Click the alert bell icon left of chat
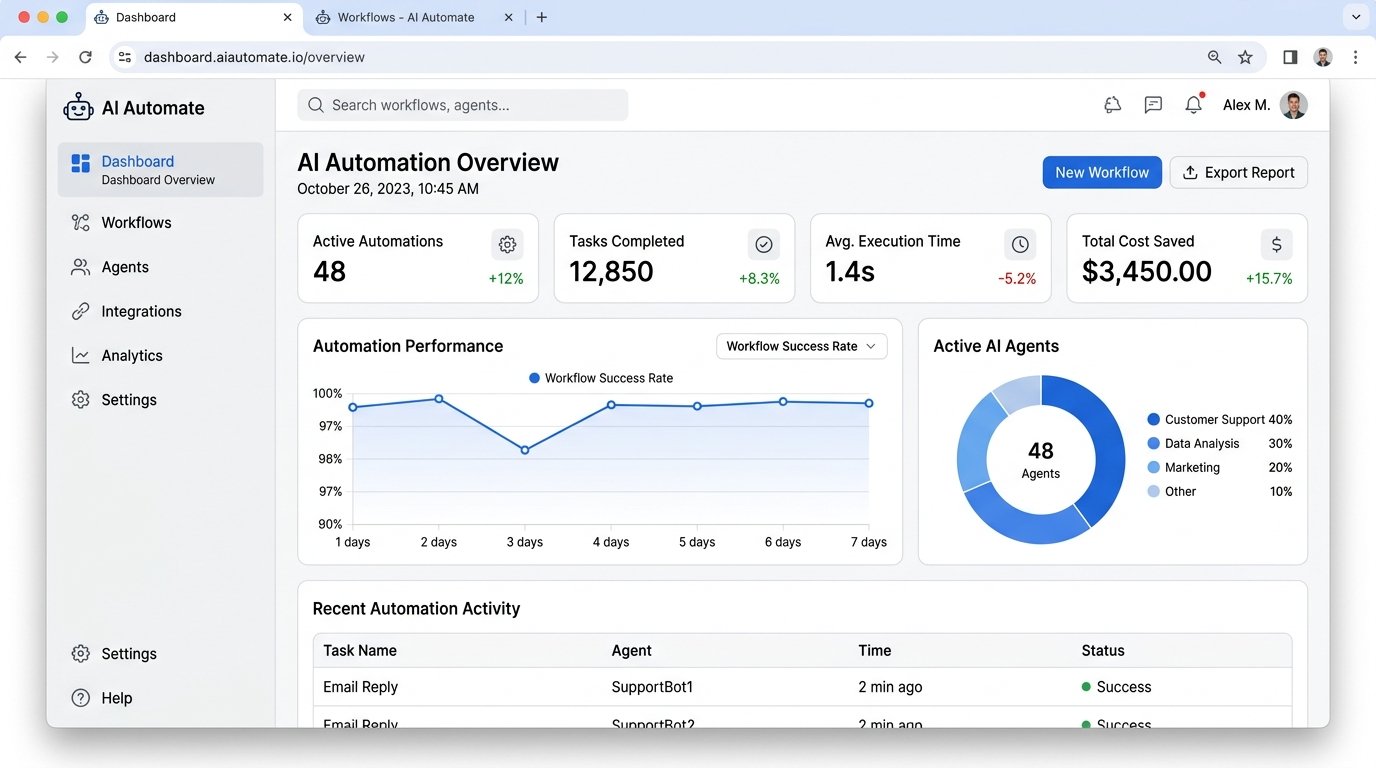The width and height of the screenshot is (1376, 768). point(1112,105)
